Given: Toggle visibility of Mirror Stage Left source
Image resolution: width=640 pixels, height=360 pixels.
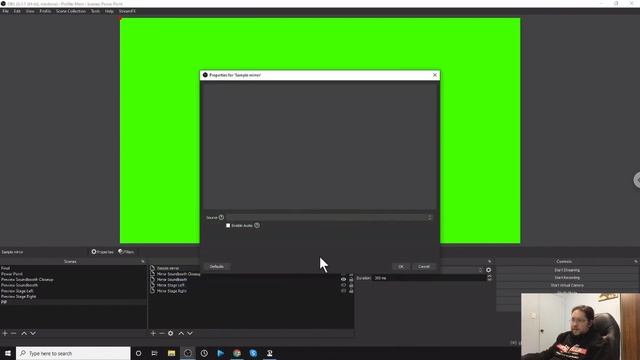Looking at the screenshot, I should [343, 285].
